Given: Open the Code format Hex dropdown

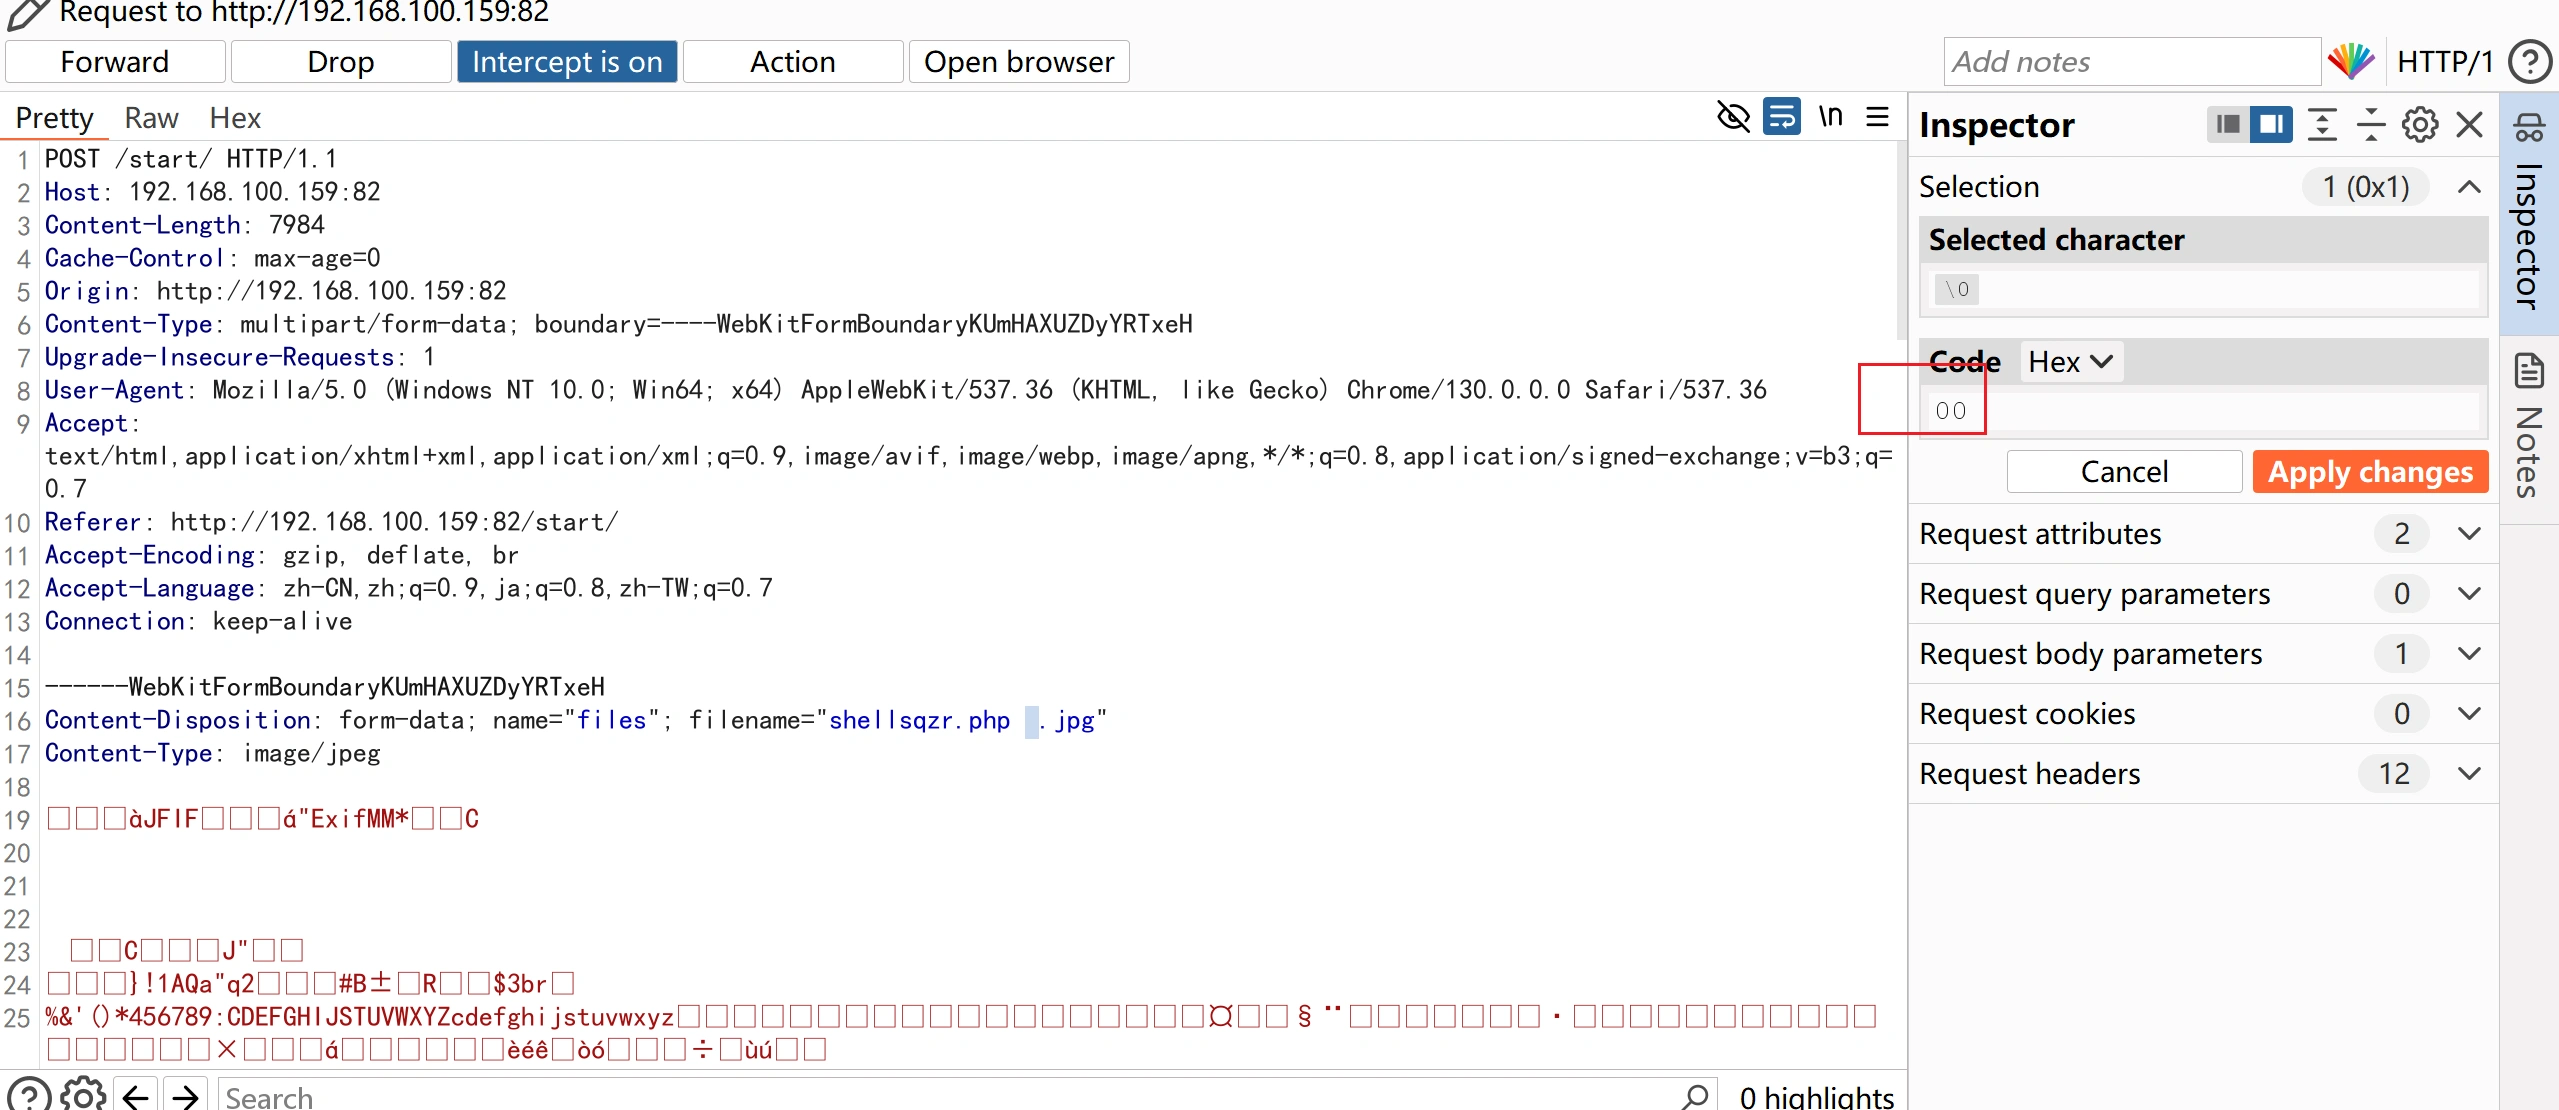Looking at the screenshot, I should tap(2070, 362).
